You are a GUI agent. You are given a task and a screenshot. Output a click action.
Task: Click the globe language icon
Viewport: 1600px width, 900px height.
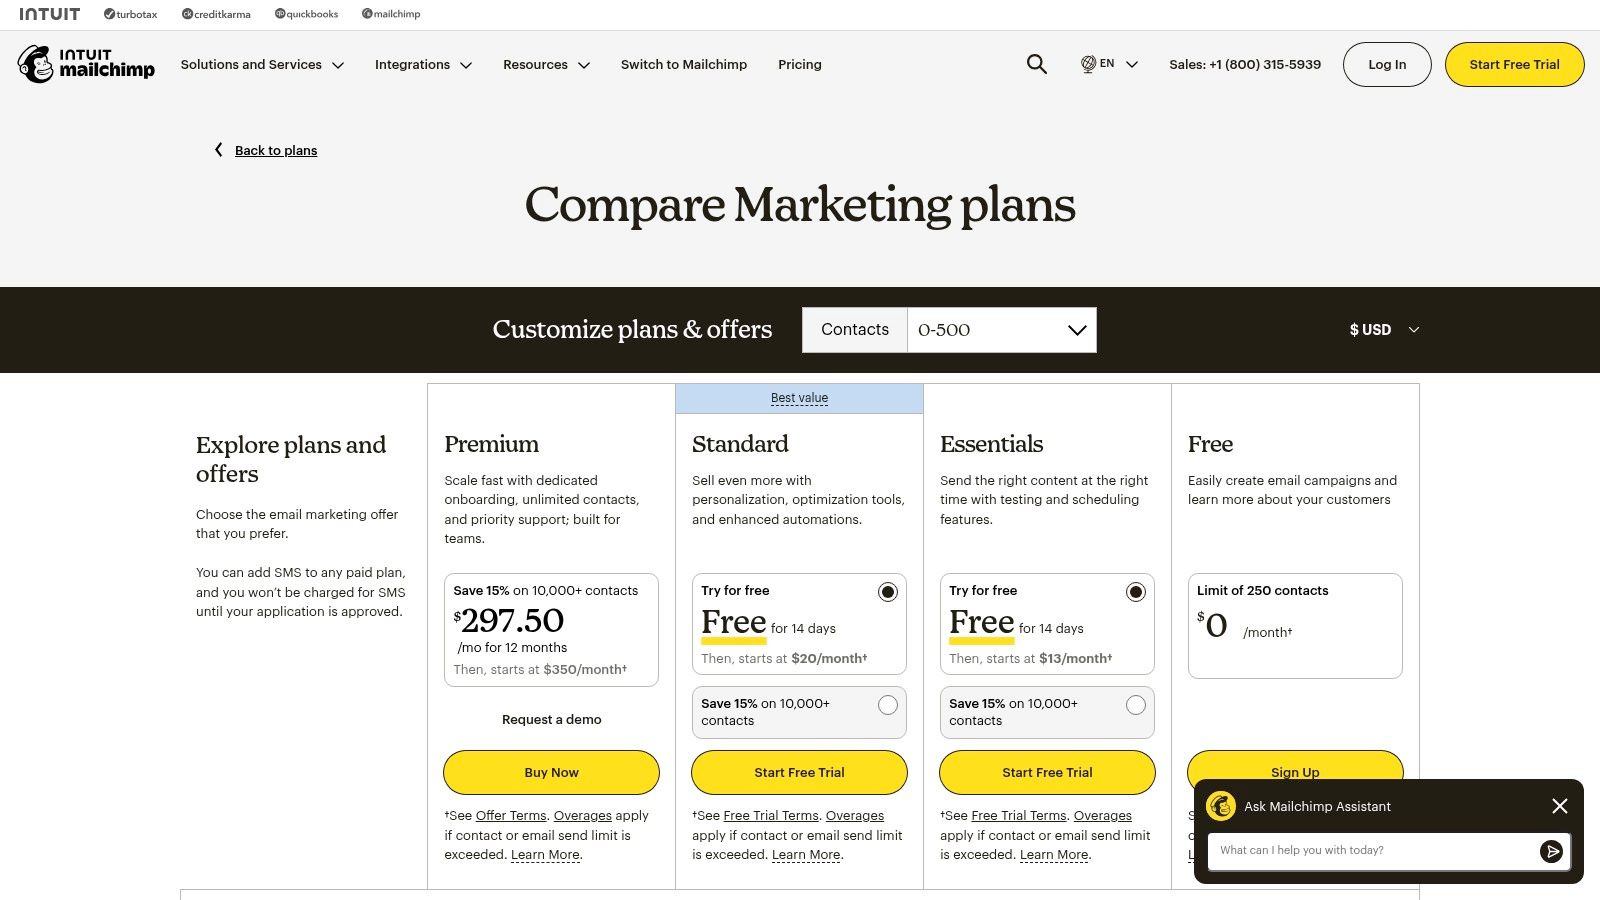tap(1086, 64)
